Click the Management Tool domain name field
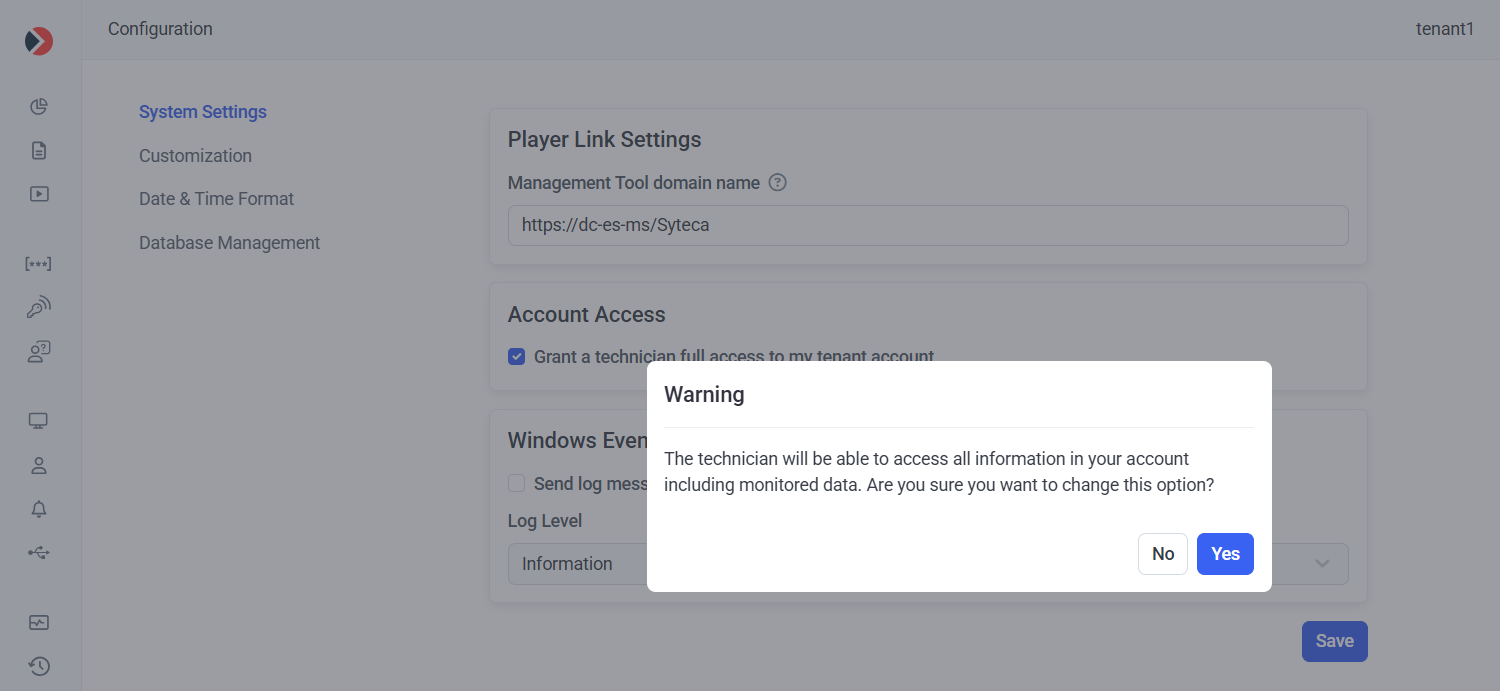This screenshot has height=691, width=1500. [927, 226]
